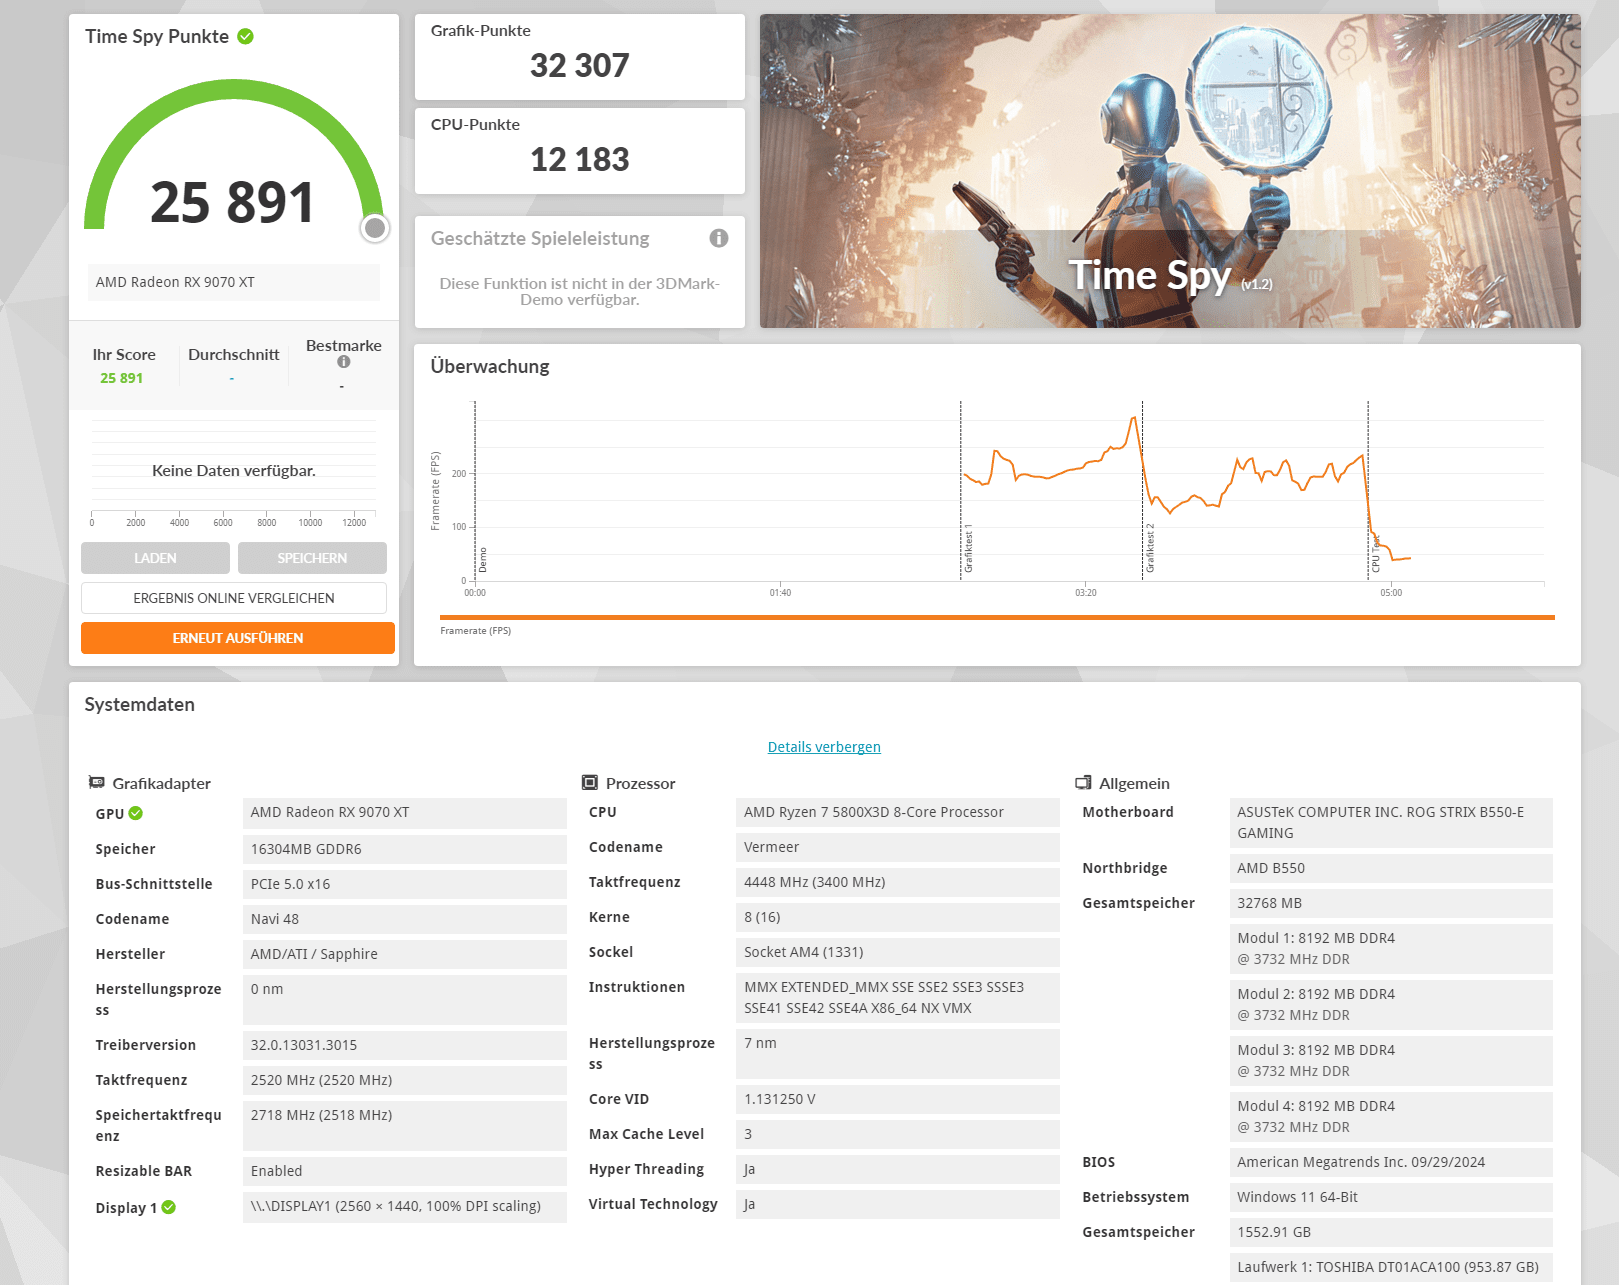
Task: Click the Bus-Schnittstelle value PCIe 5.0 x16
Action: pos(405,884)
